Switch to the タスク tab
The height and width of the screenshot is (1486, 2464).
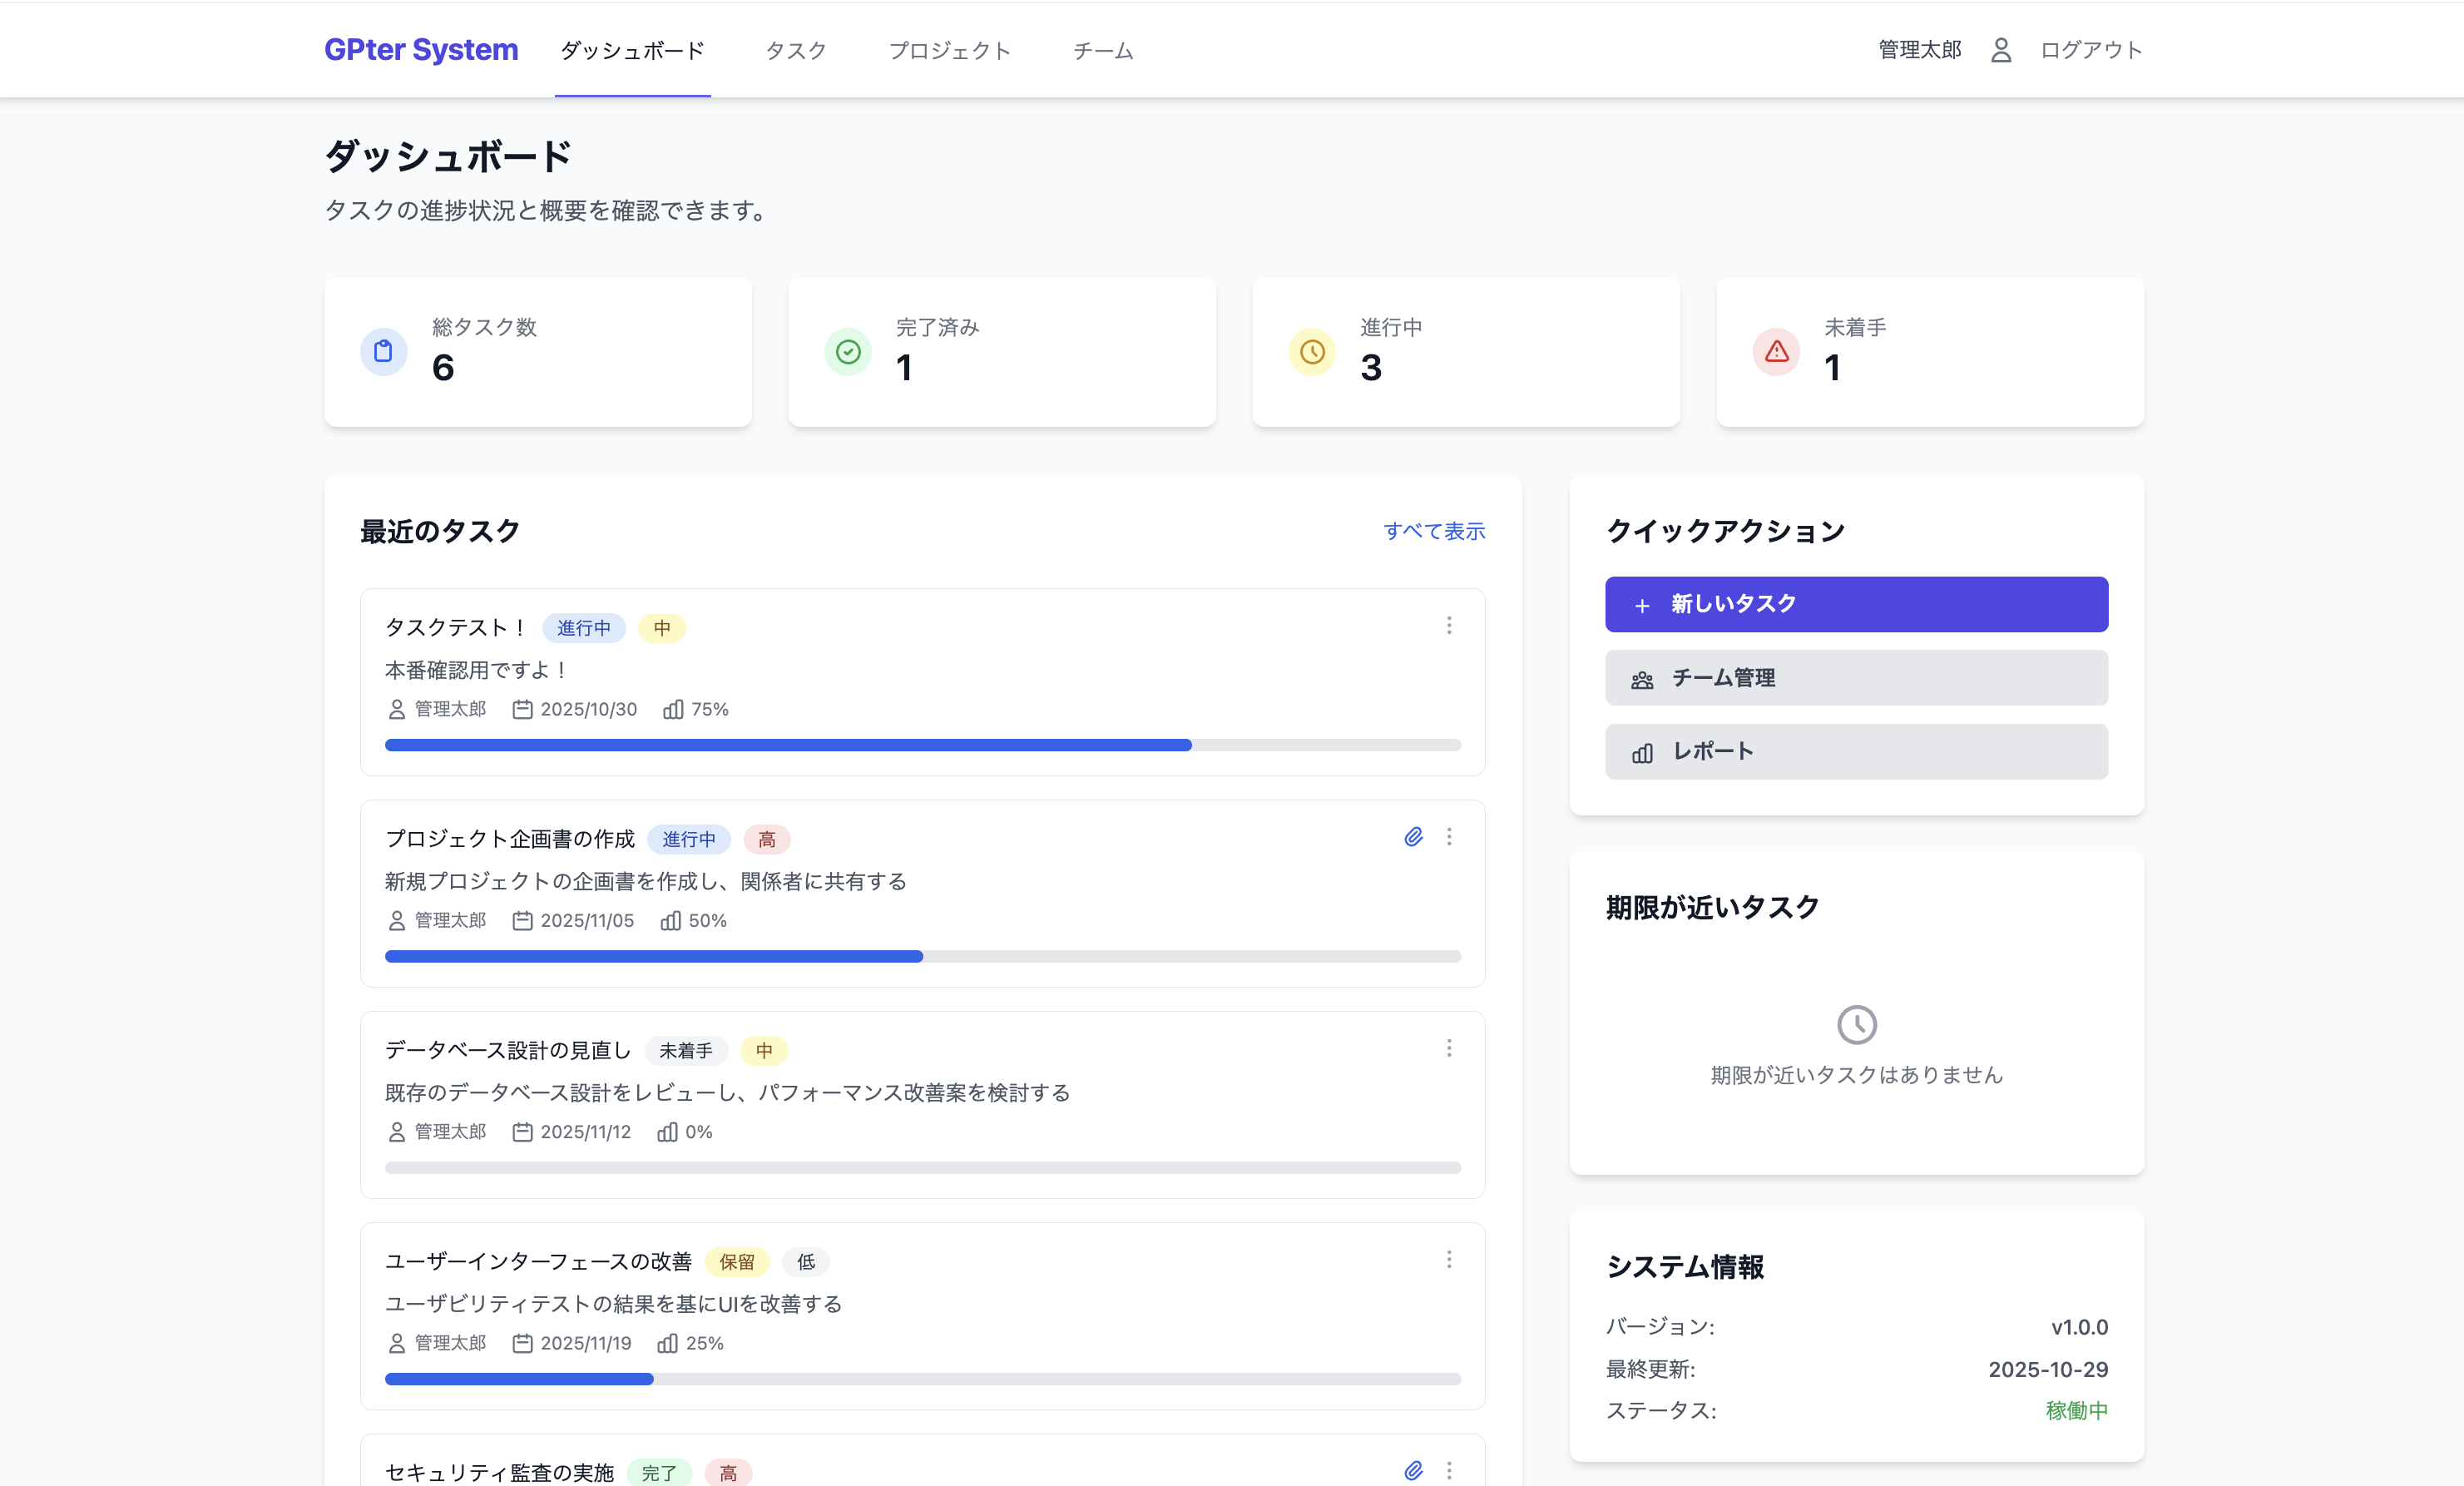point(796,50)
